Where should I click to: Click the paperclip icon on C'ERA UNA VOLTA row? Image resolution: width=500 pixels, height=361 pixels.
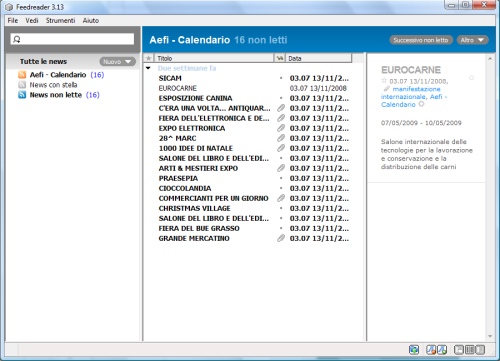281,108
